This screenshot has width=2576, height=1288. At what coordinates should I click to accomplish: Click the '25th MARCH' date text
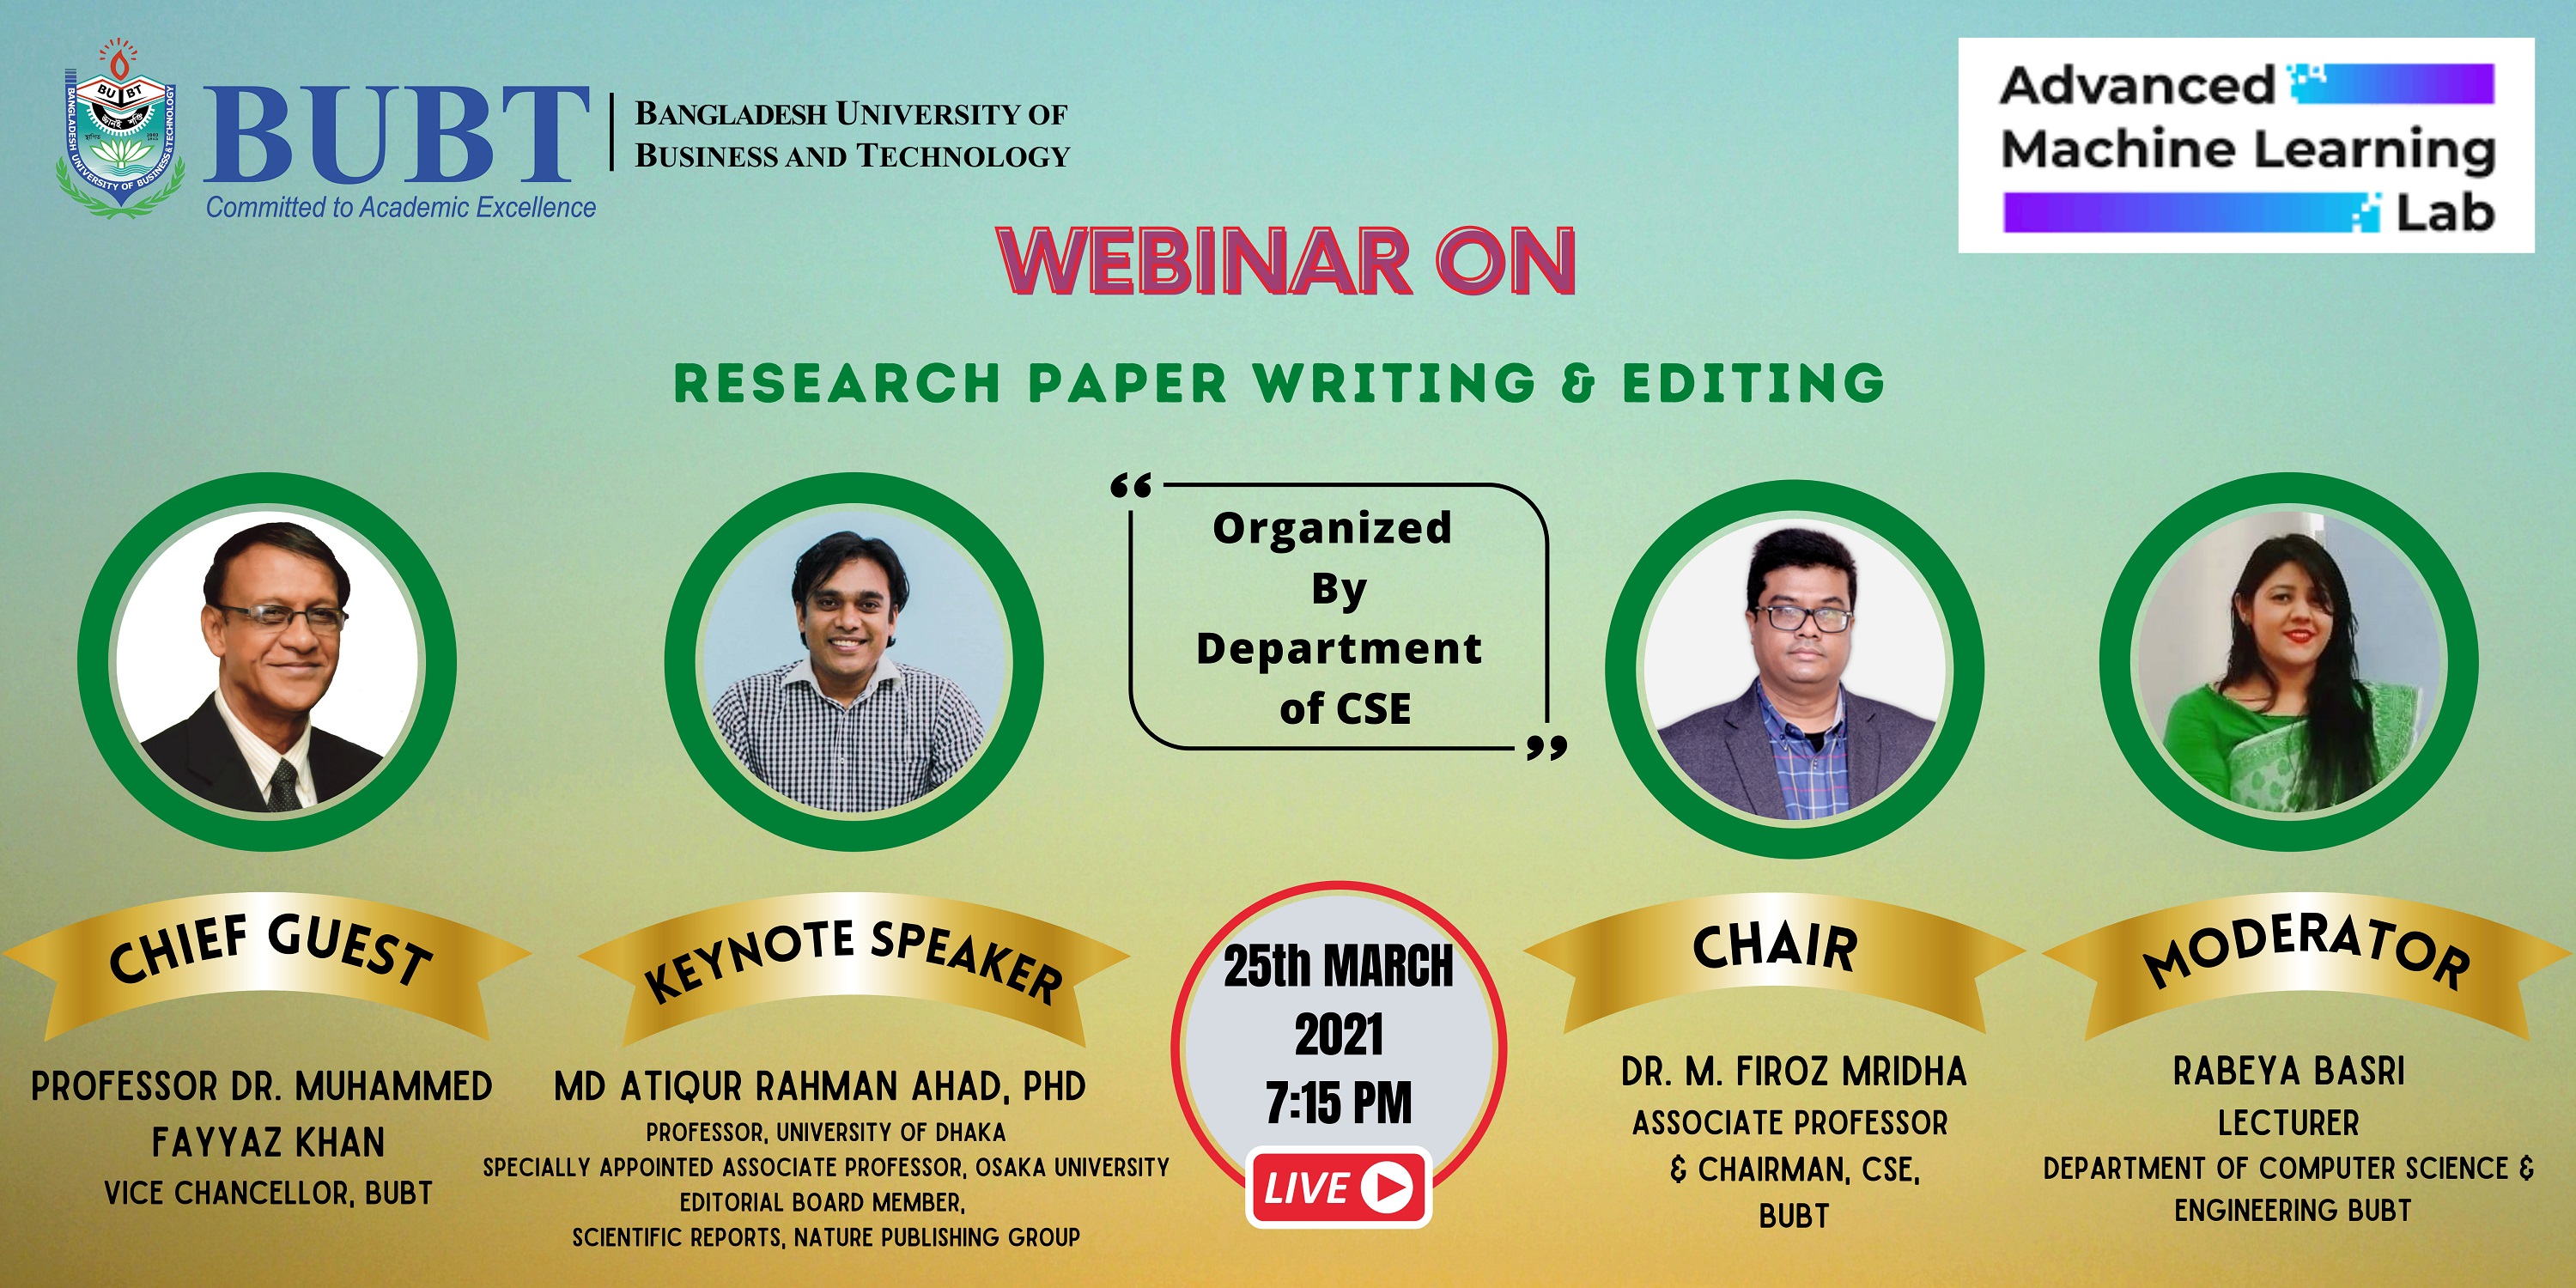1338,966
